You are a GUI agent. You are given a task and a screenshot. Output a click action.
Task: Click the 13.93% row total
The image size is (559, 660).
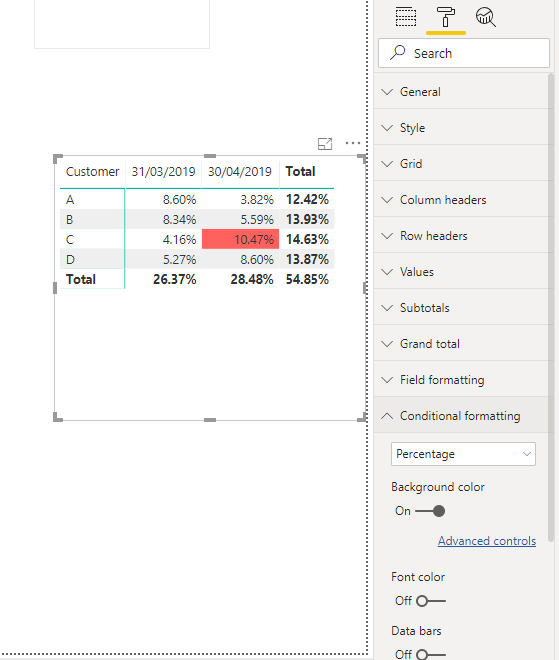307,219
